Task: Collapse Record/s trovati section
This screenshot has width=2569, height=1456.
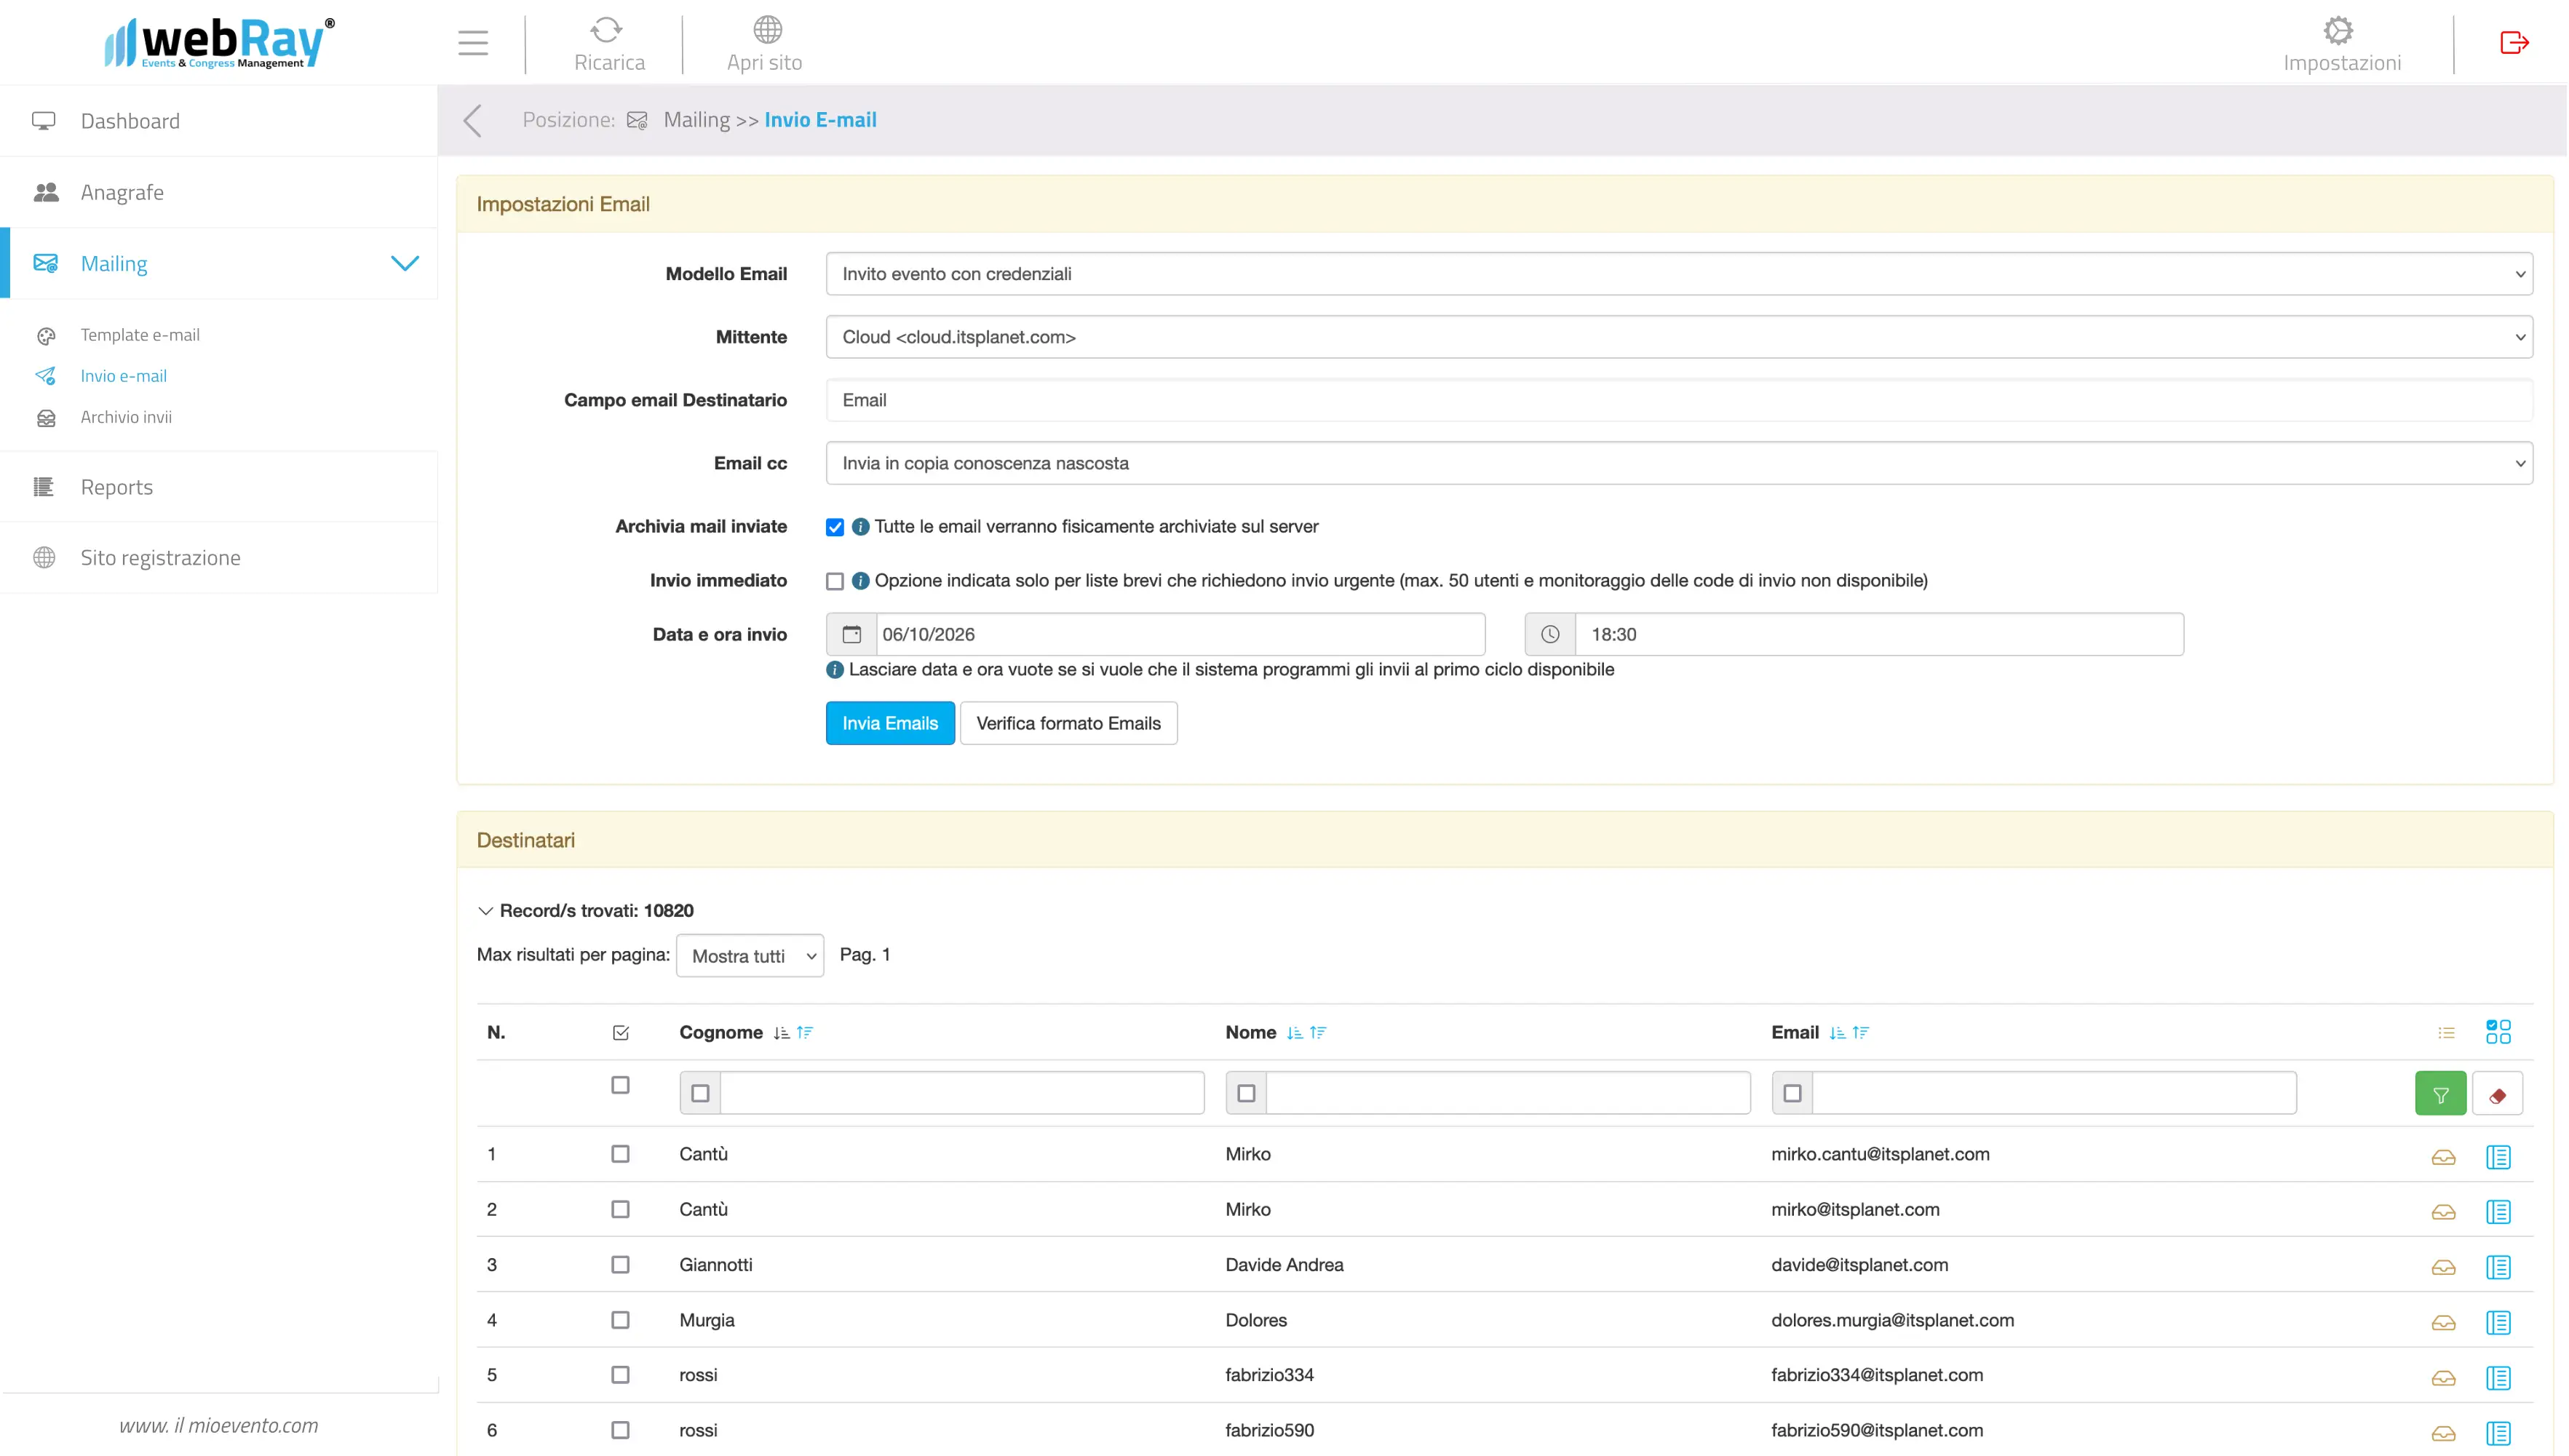Action: (485, 911)
